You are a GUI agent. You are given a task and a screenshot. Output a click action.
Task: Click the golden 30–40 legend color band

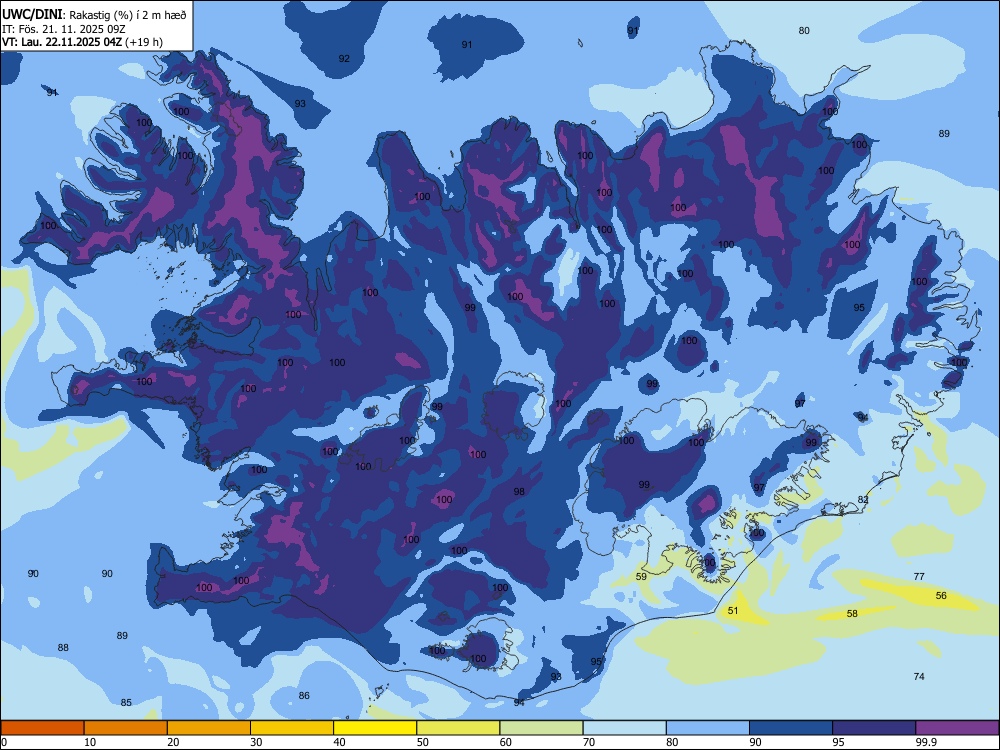click(x=292, y=728)
